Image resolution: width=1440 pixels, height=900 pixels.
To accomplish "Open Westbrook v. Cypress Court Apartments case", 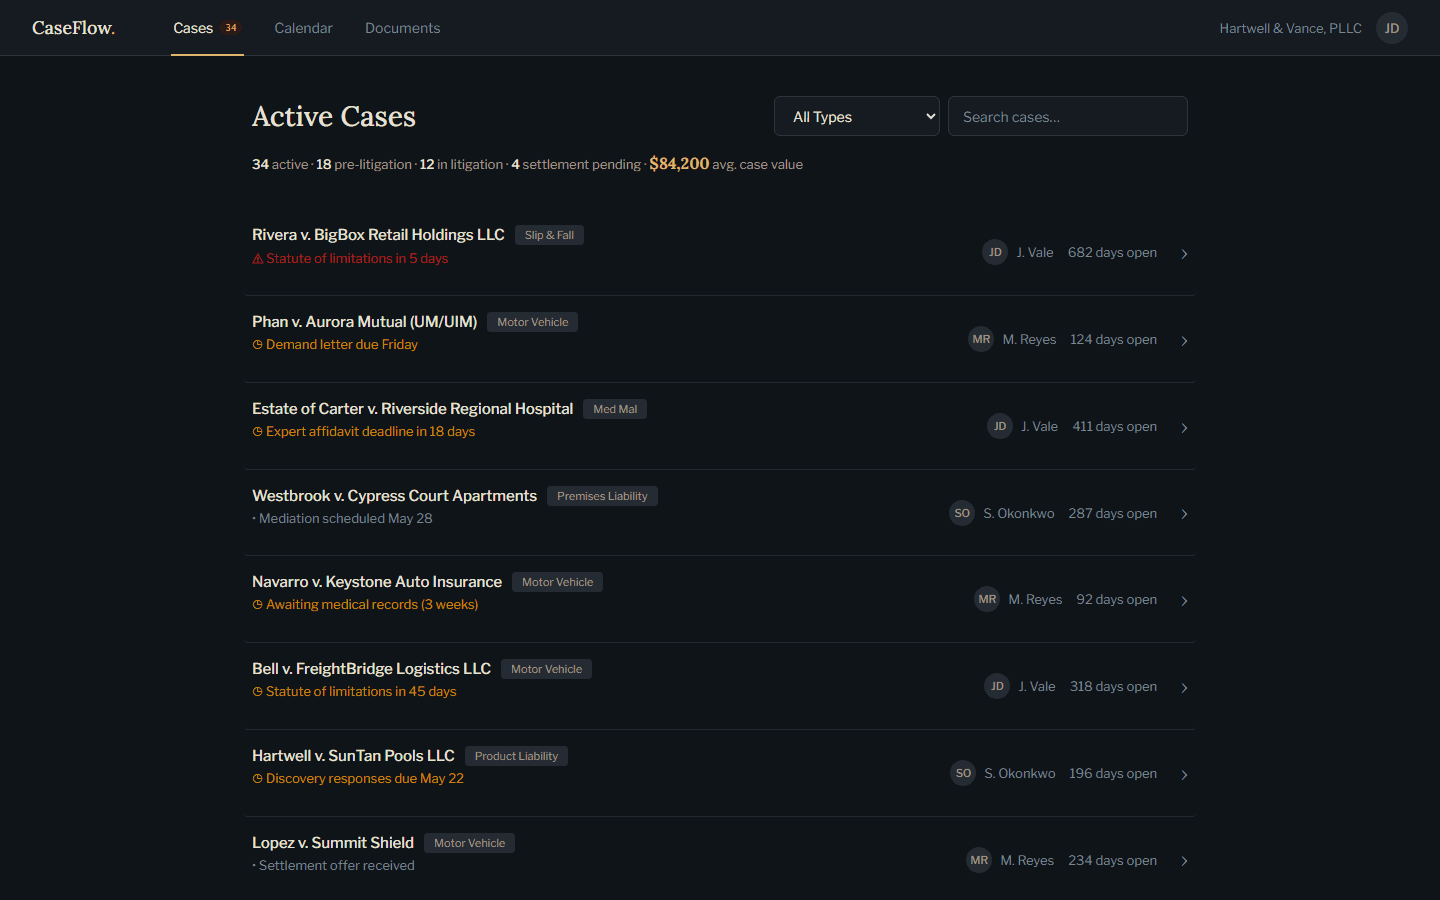I will tap(720, 513).
